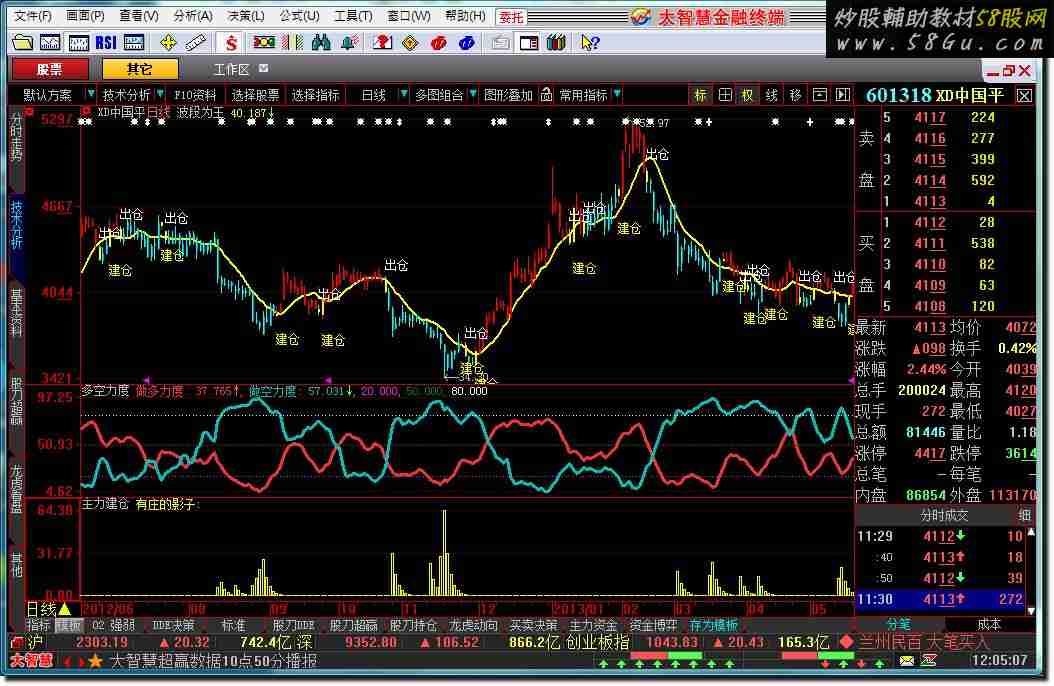
Task: Close the 601318 quote side panel
Action: [x=1024, y=95]
